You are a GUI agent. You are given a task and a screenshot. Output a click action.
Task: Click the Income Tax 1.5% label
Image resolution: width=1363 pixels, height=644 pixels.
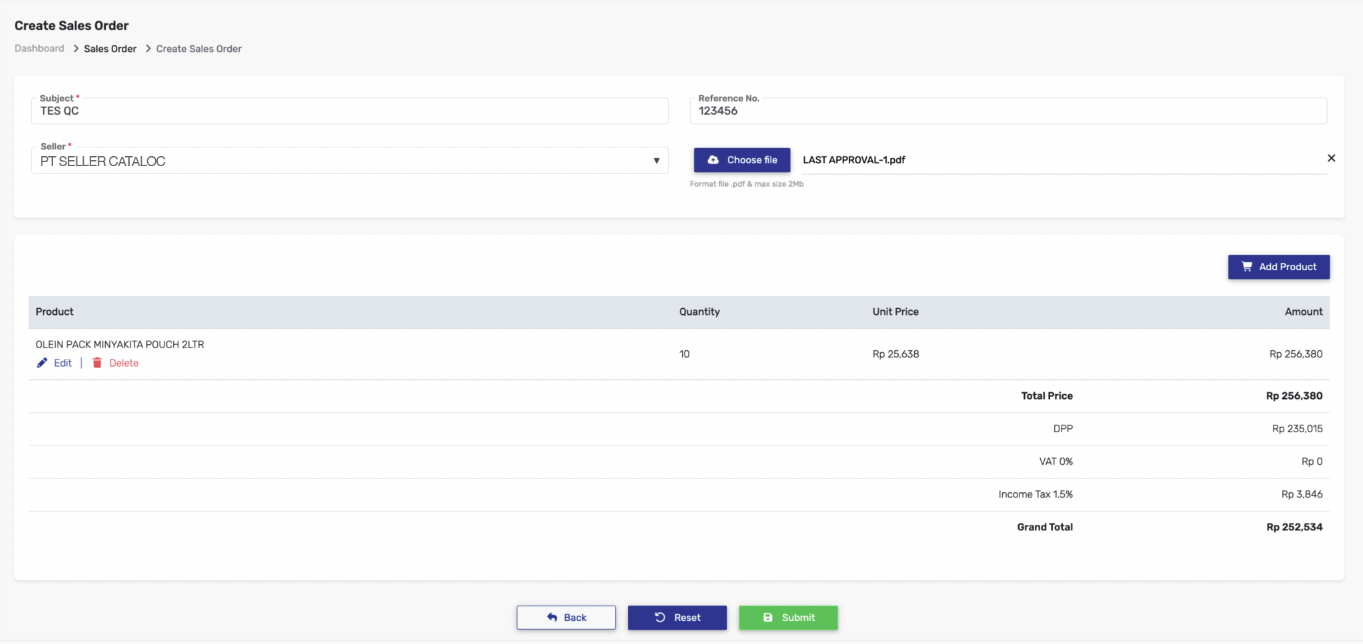point(1036,494)
